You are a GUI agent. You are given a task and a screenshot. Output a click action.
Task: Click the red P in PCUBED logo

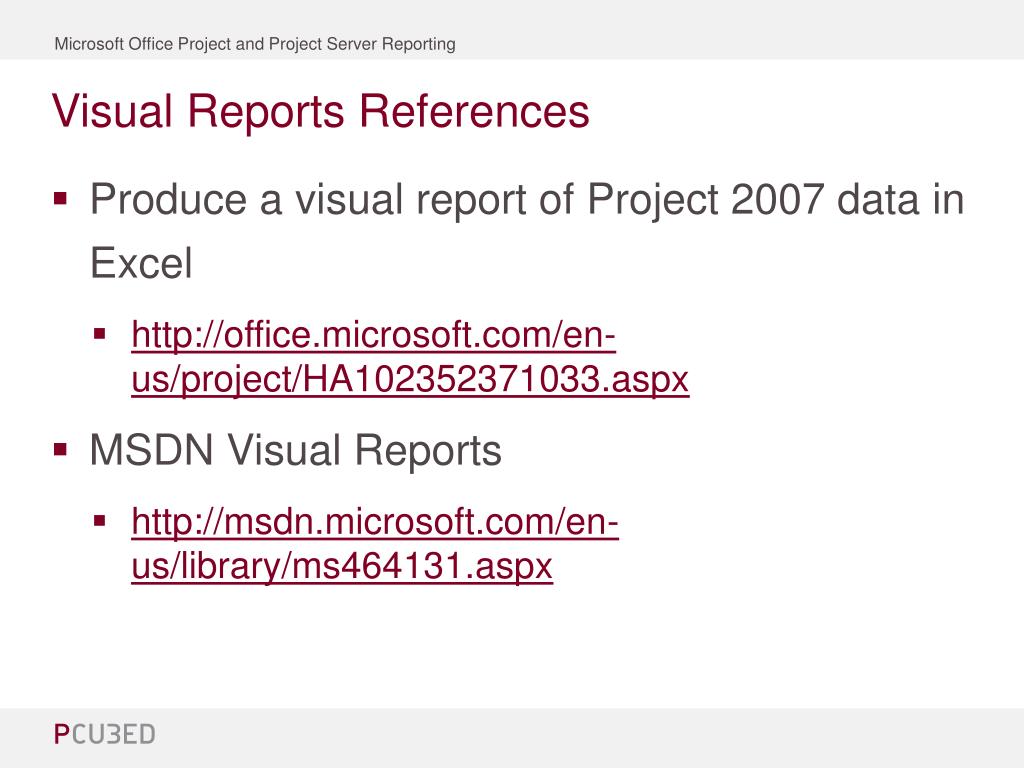[61, 734]
